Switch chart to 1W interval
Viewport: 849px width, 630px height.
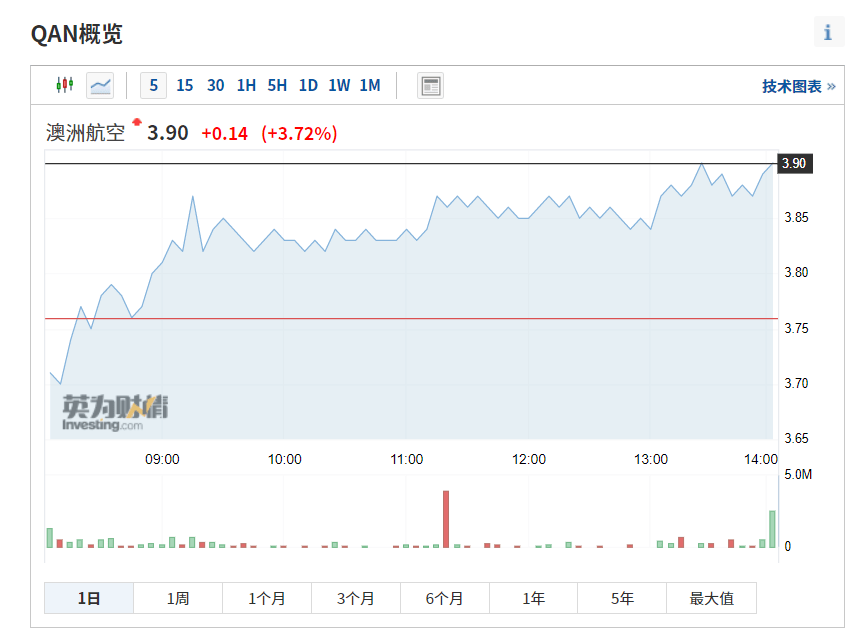point(339,86)
